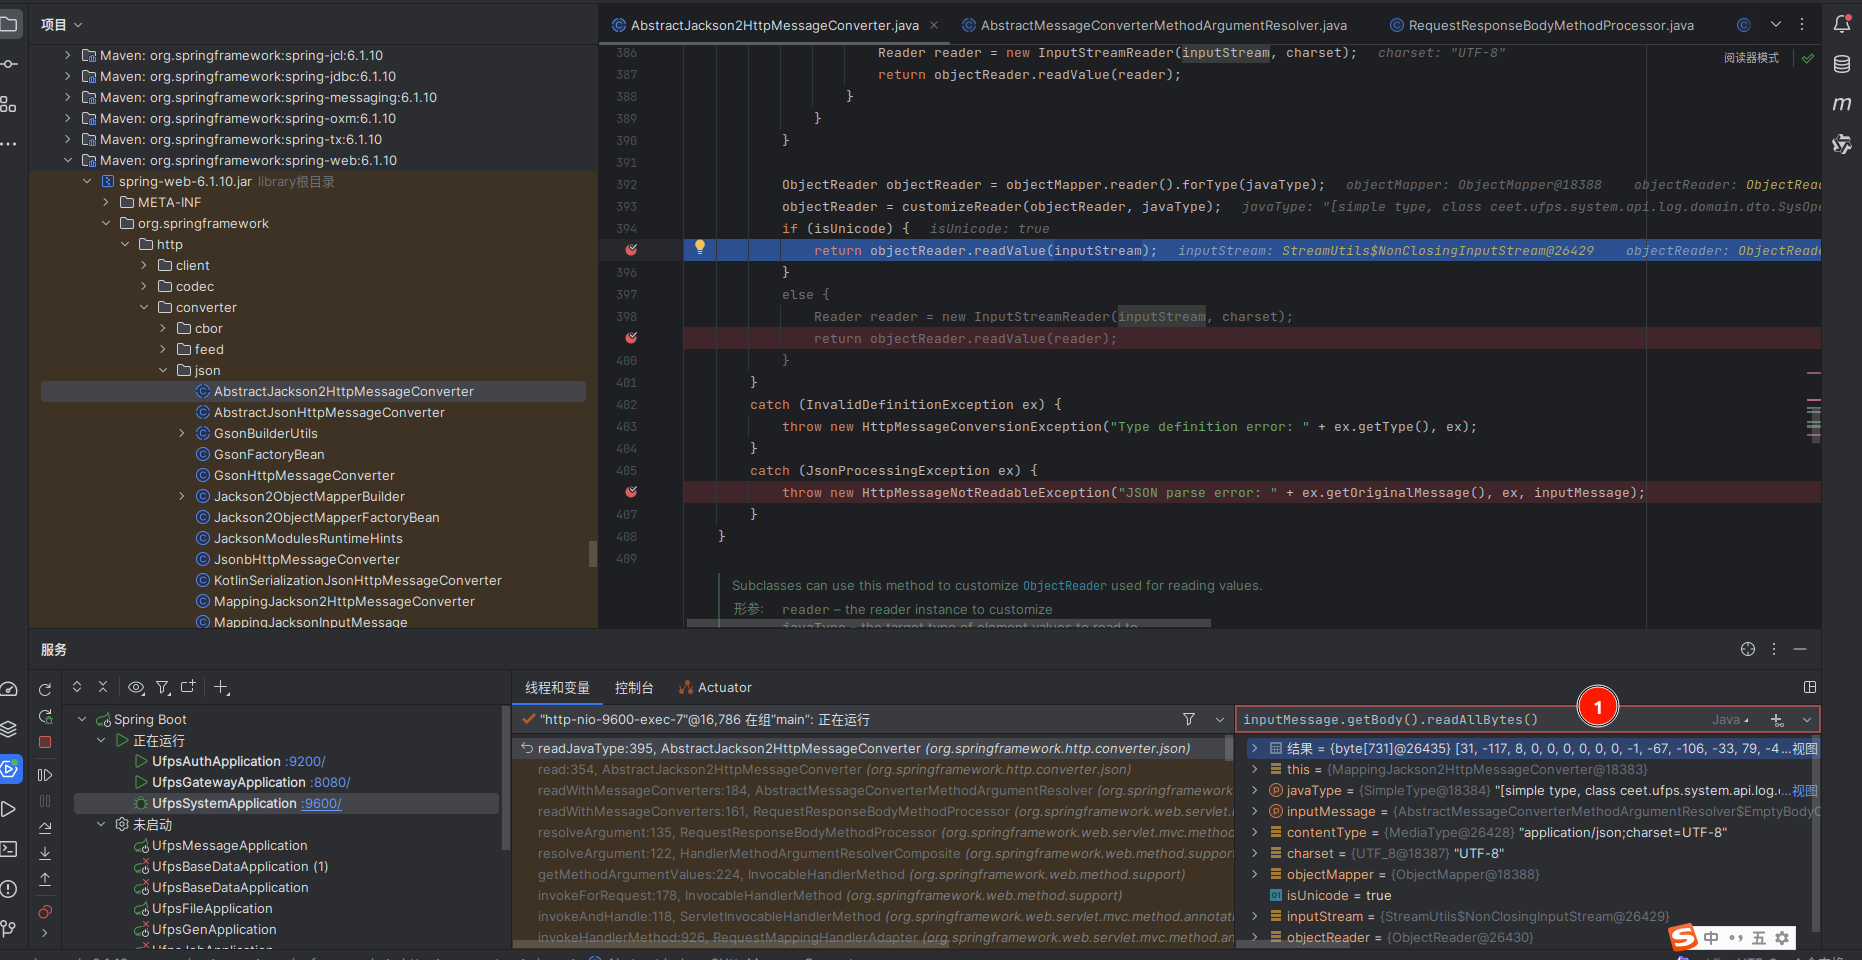Expand the javaType variable
Viewport: 1862px width, 960px height.
click(1255, 790)
